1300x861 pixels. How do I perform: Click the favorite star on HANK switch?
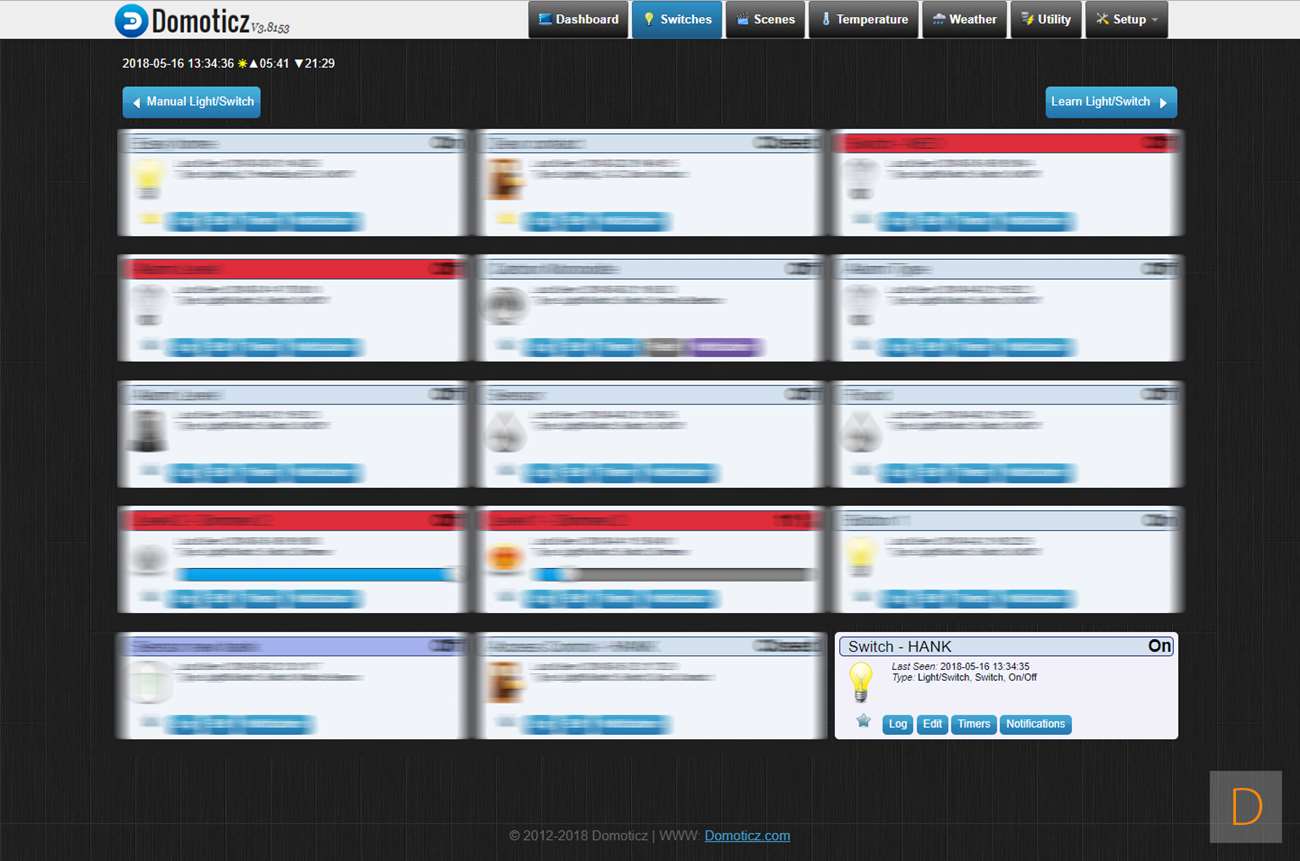coord(863,721)
